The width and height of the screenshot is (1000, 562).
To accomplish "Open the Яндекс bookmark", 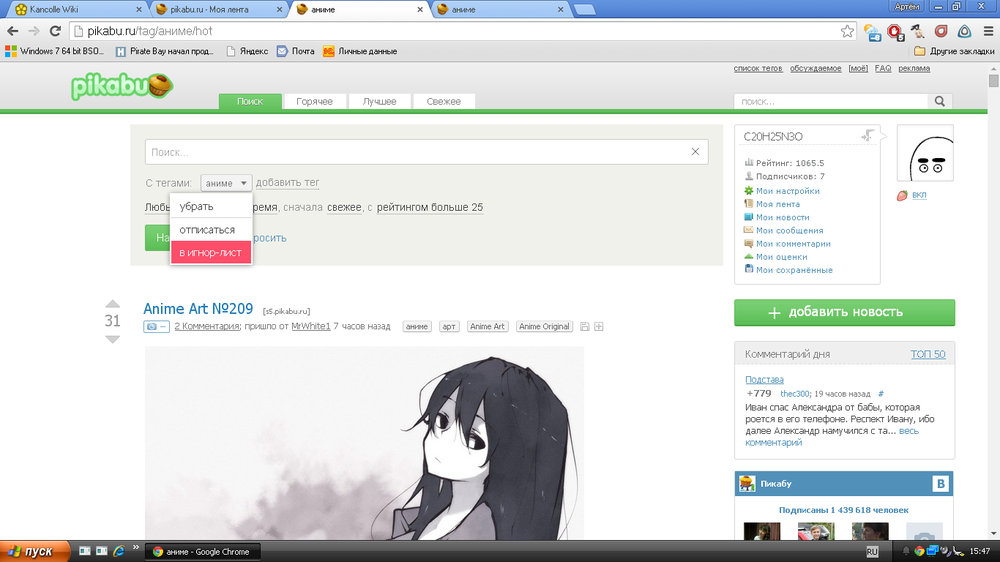I will 247,51.
